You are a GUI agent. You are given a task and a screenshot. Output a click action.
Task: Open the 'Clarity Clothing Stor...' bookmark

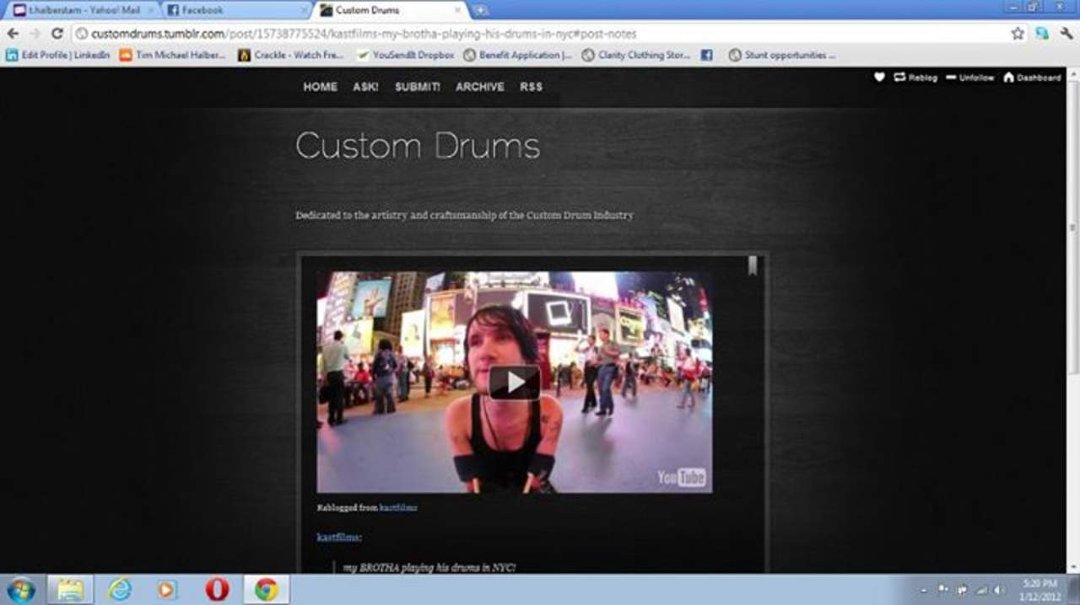point(636,55)
